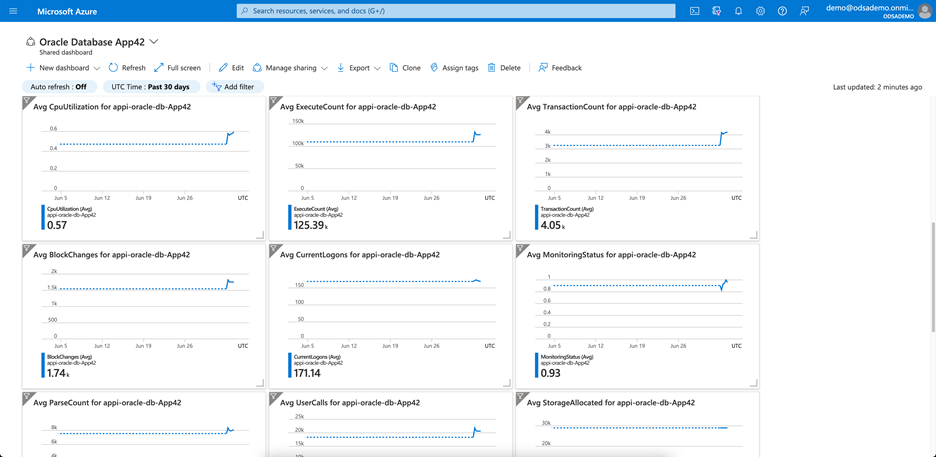Edit the dashboard
This screenshot has width=936, height=457.
click(x=232, y=68)
